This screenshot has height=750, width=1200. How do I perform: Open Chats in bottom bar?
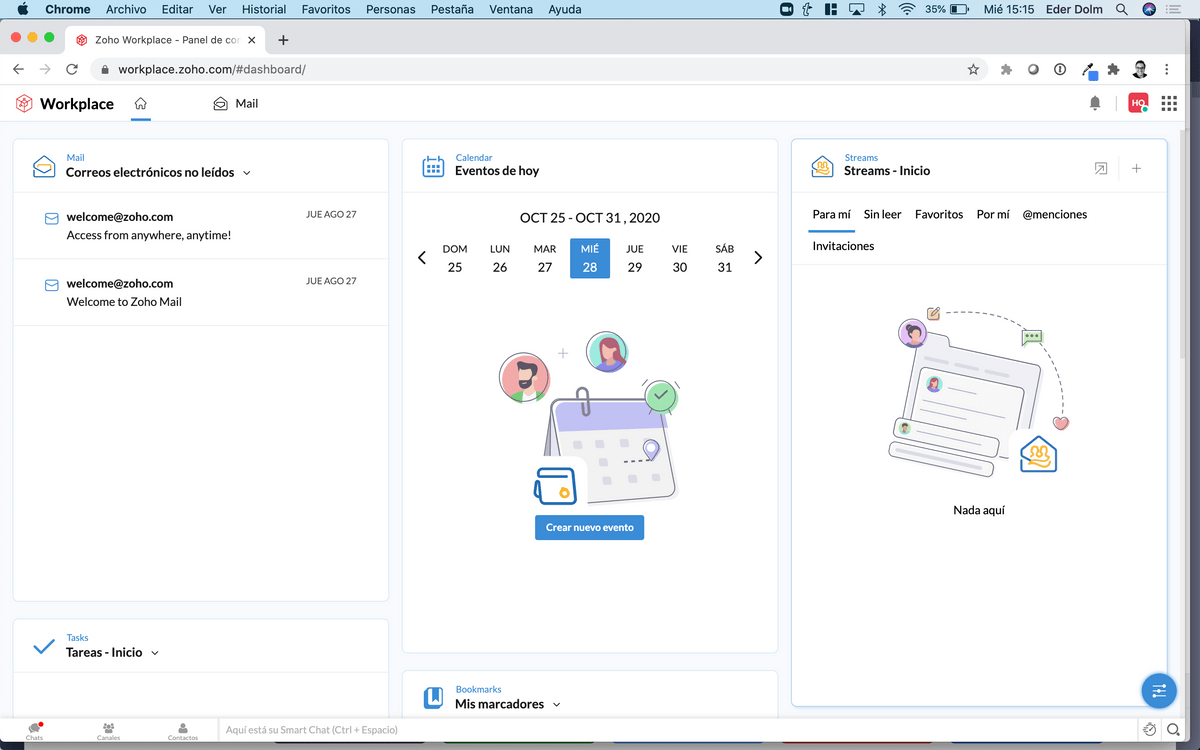pyautogui.click(x=35, y=731)
